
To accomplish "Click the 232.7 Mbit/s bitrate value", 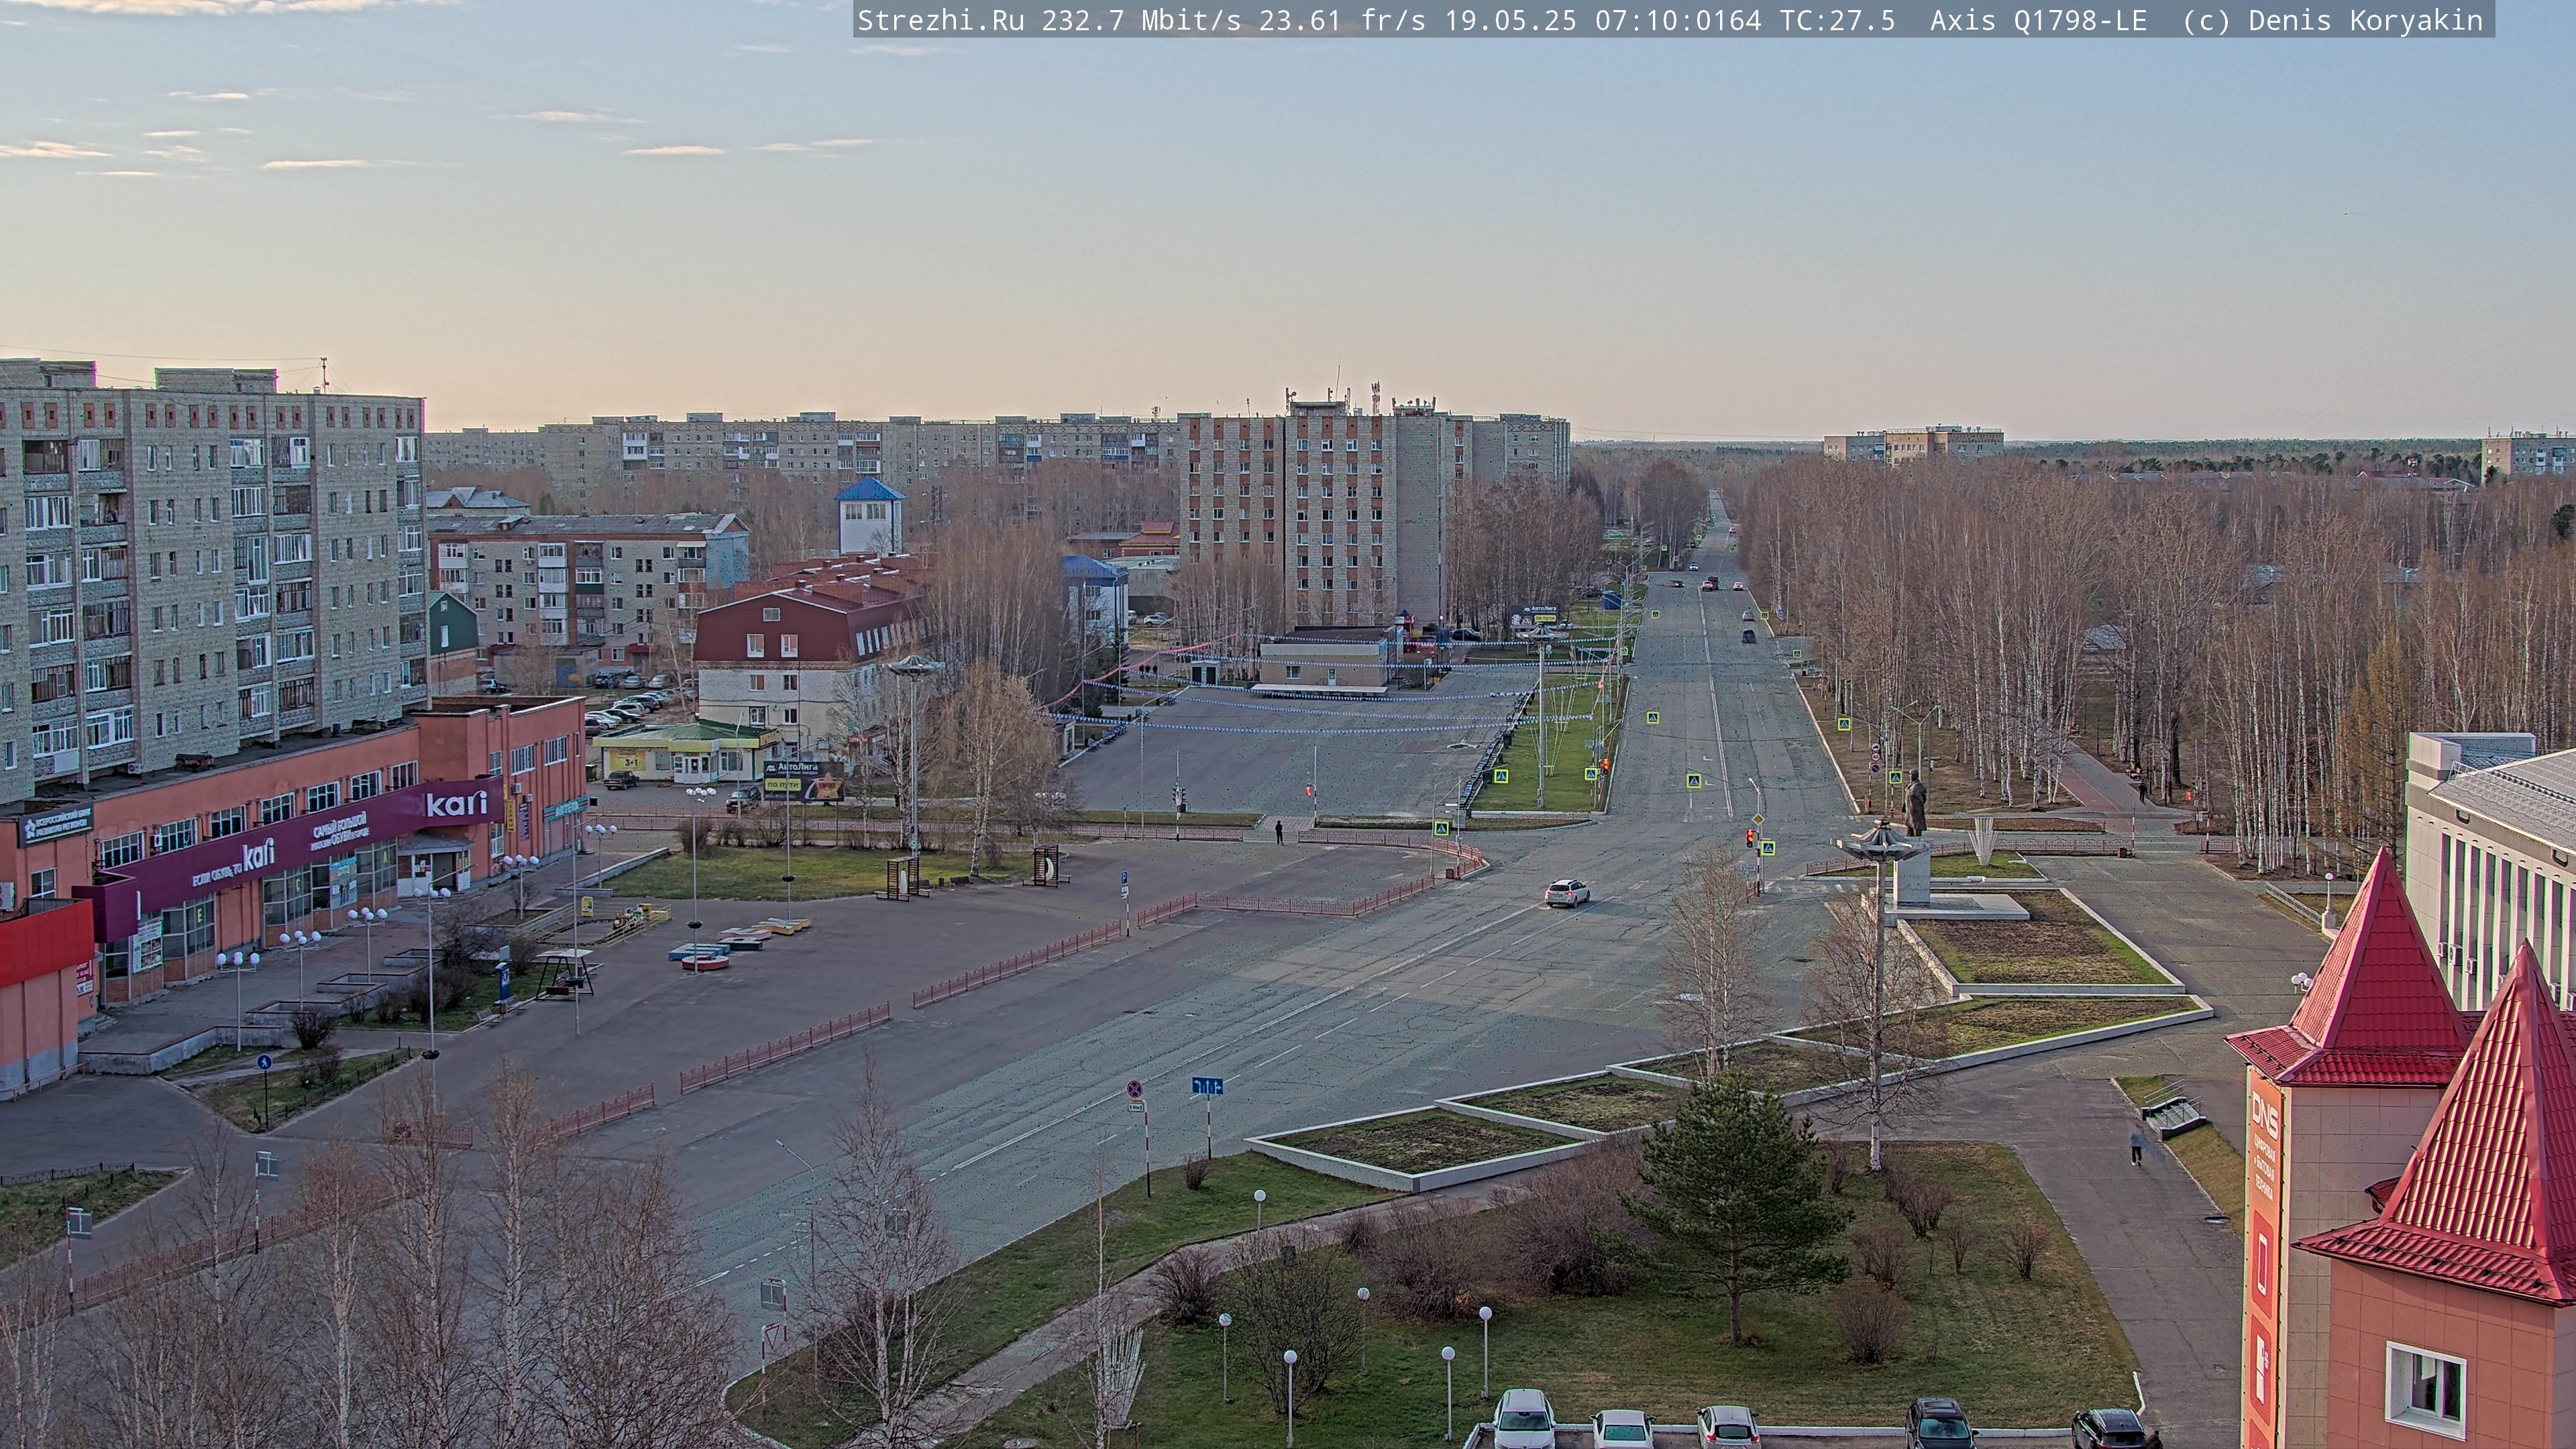I will [1141, 20].
